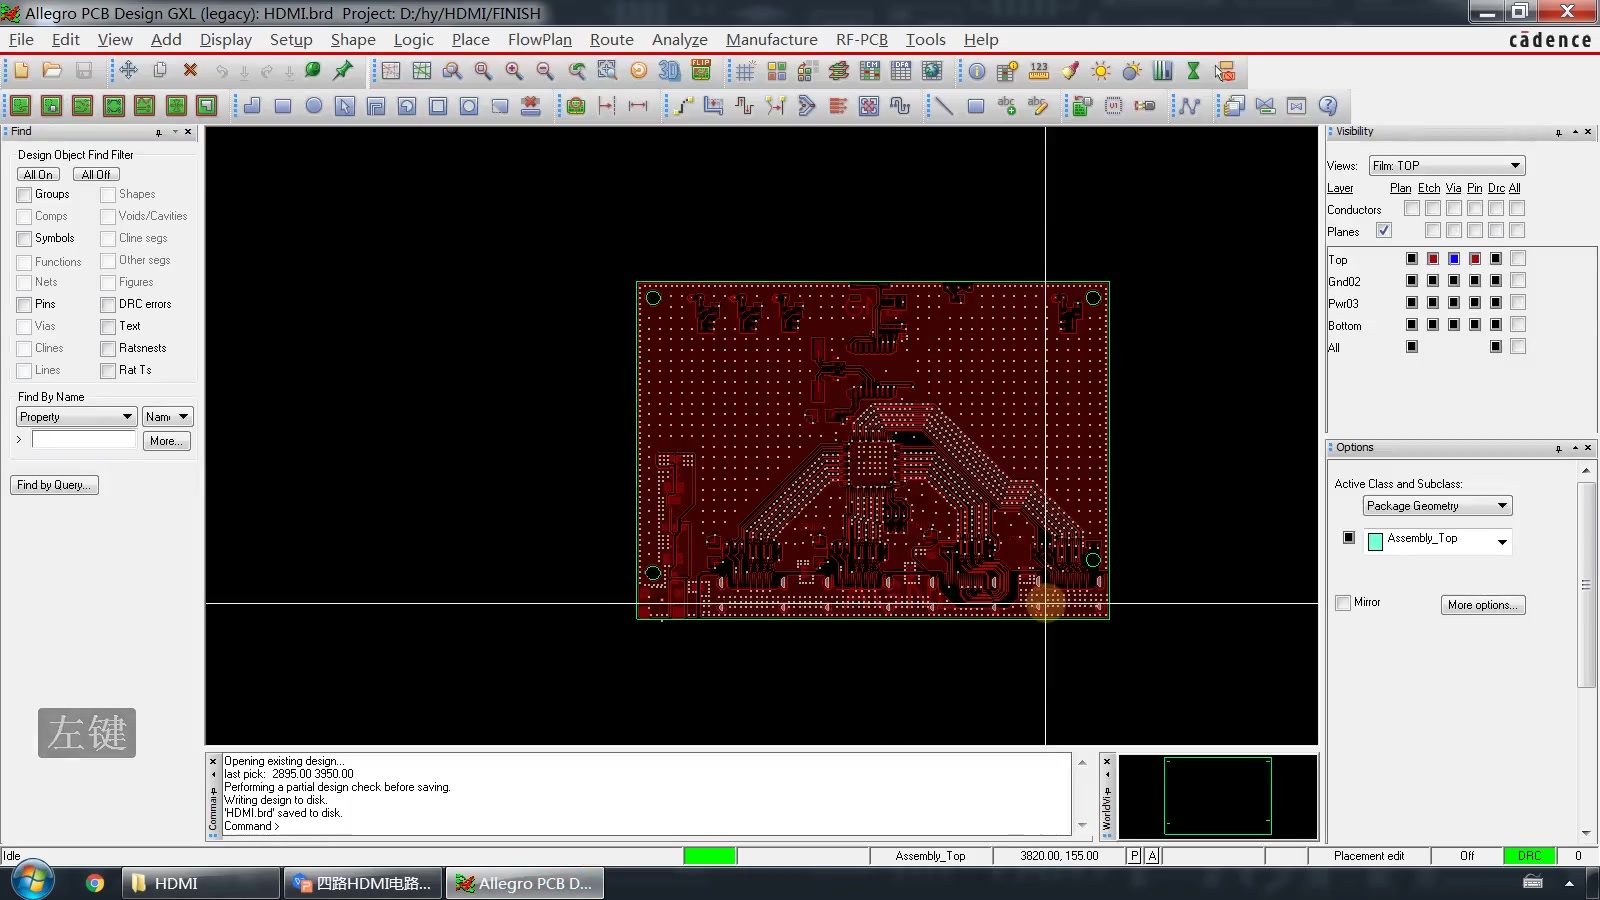Open the Route menu
The width and height of the screenshot is (1600, 900).
611,39
